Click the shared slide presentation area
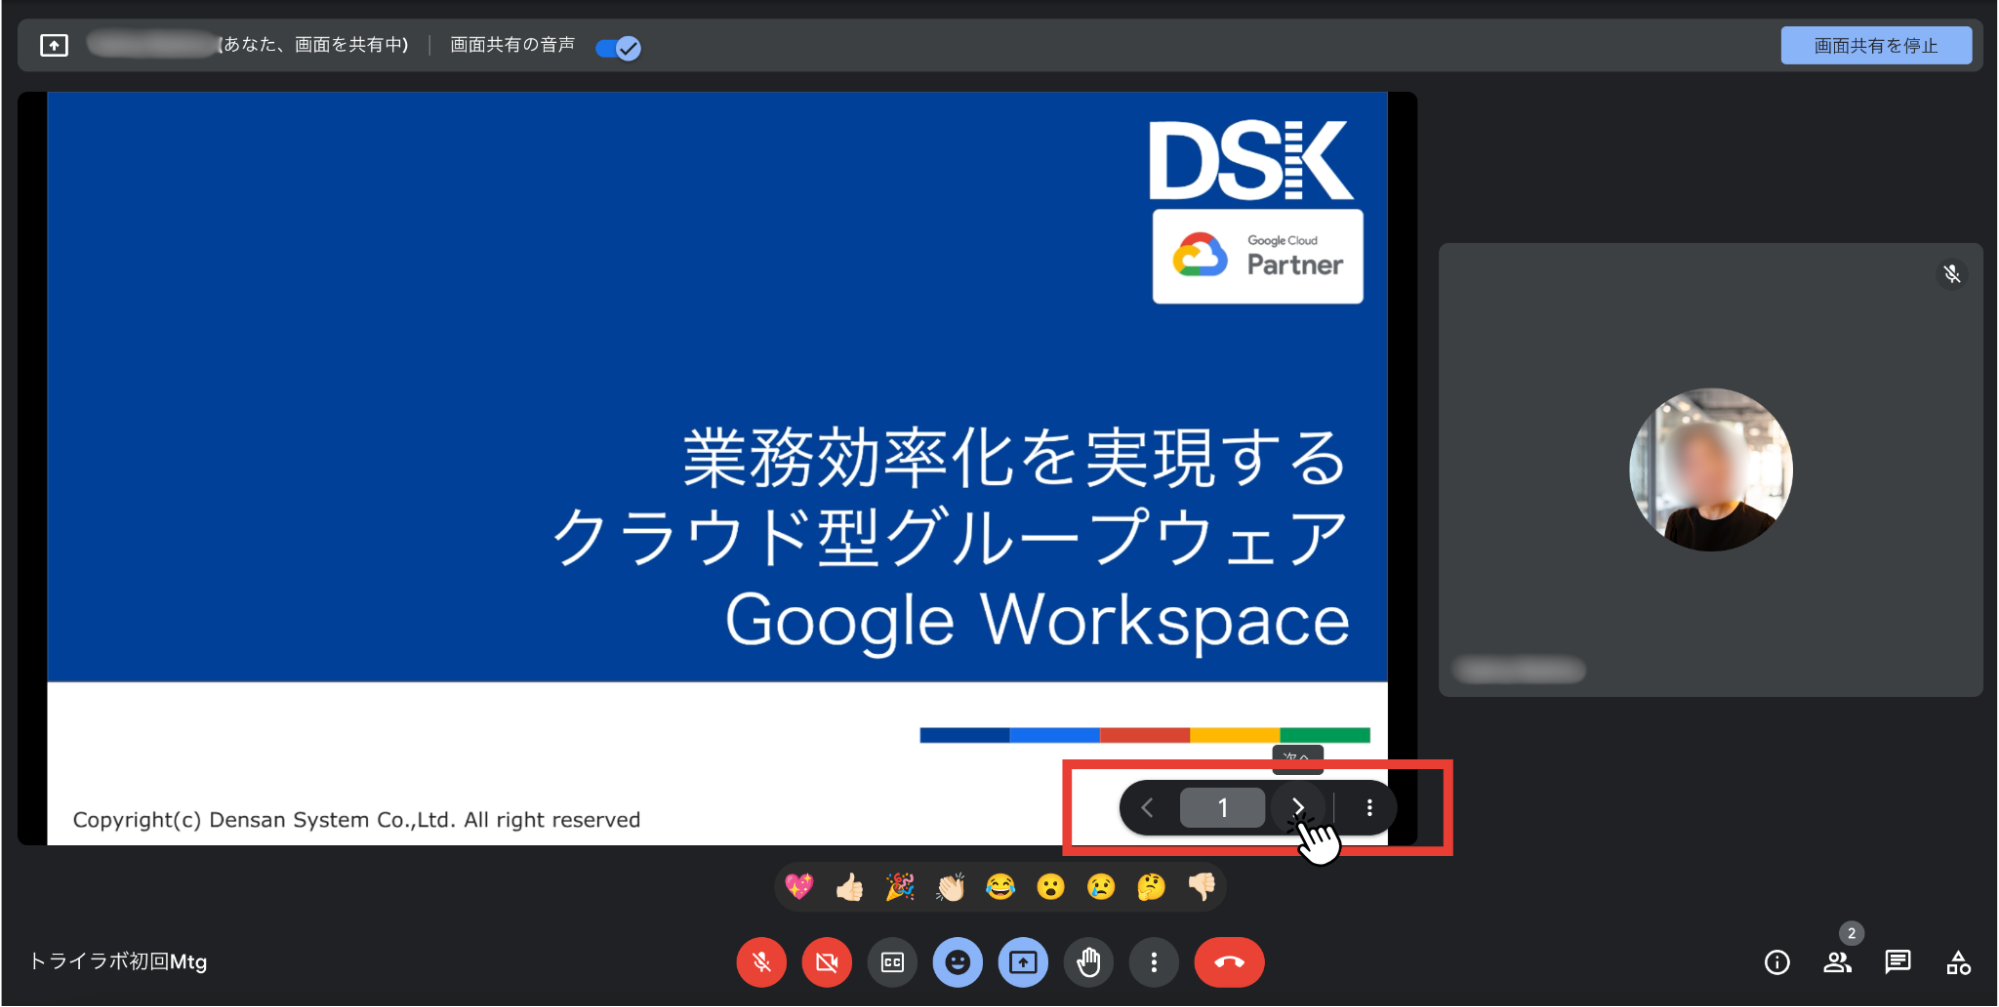Viewport: 1999px width, 1007px height. tap(717, 468)
